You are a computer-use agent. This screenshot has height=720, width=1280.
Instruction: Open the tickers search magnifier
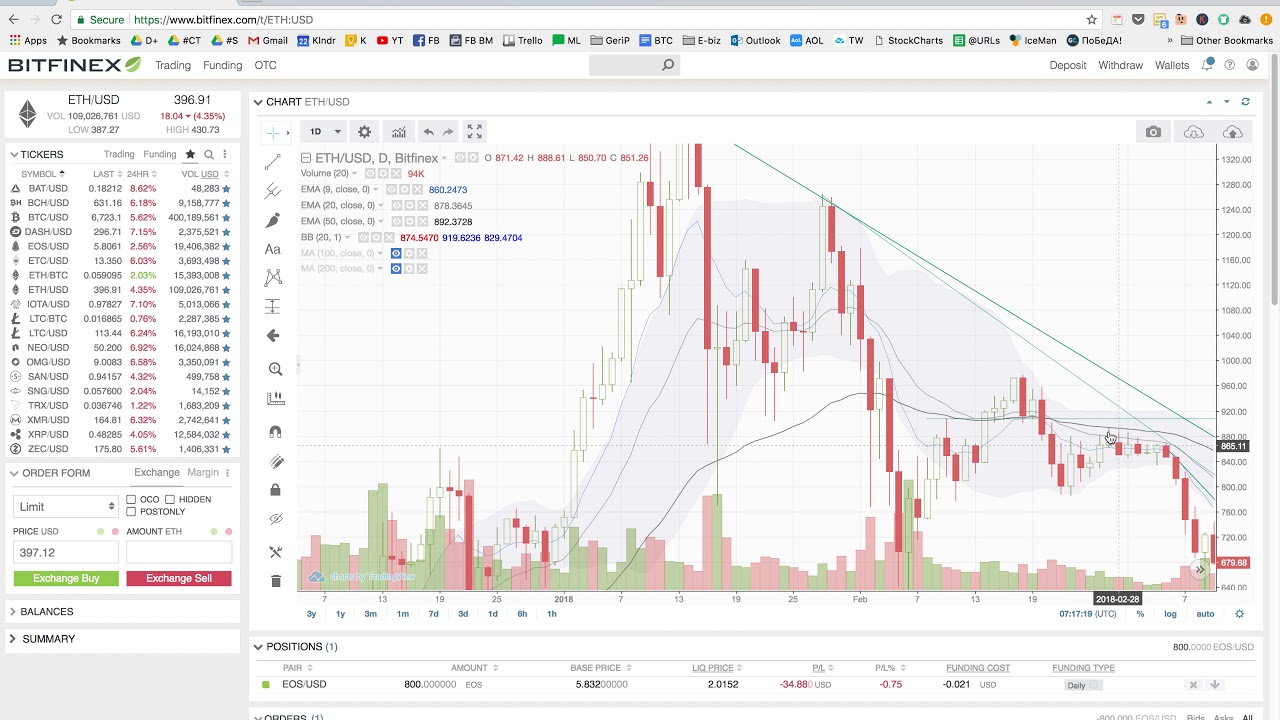pyautogui.click(x=209, y=154)
